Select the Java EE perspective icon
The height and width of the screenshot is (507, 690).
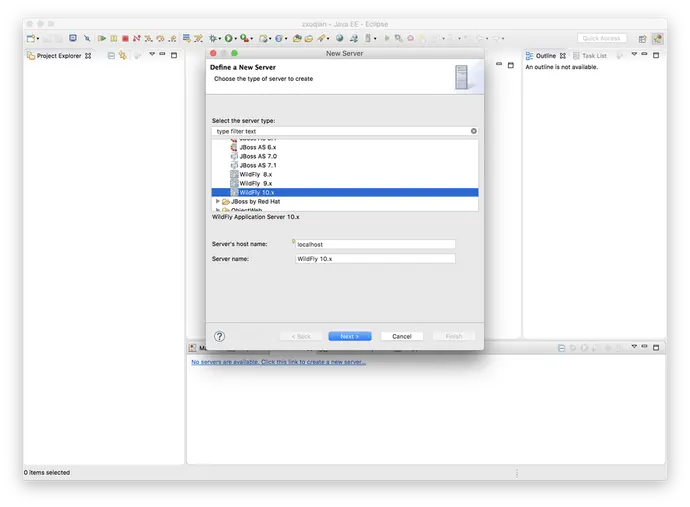[x=657, y=39]
